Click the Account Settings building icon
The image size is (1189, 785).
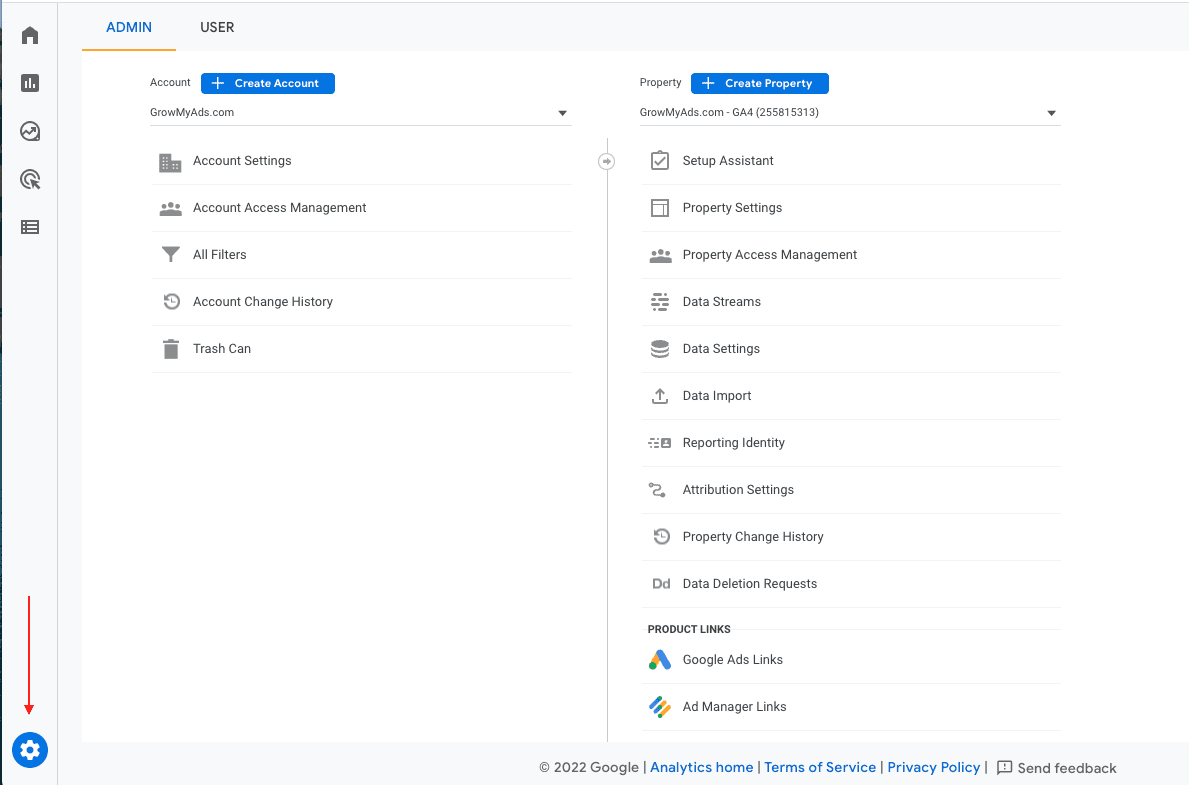tap(170, 162)
